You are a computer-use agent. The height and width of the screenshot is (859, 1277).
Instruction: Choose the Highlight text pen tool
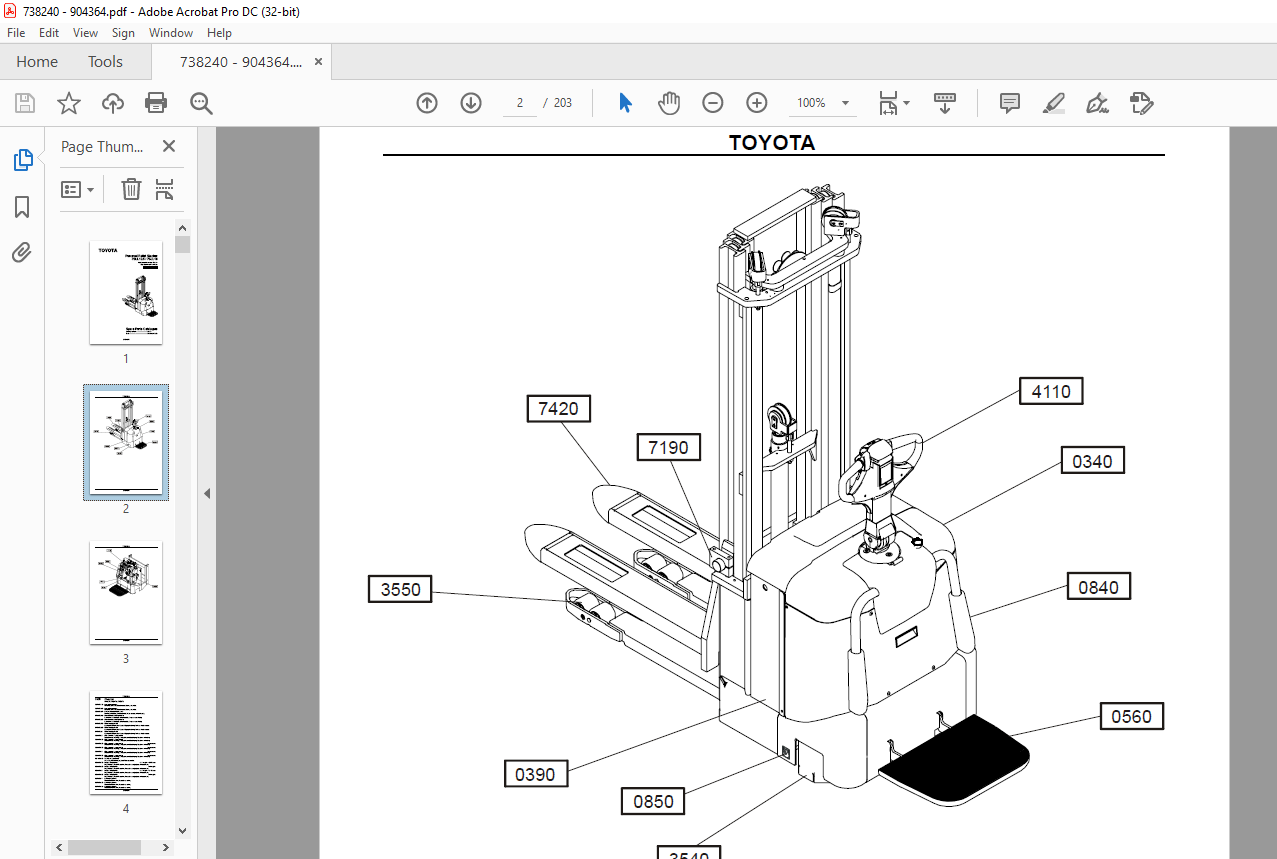(x=1054, y=103)
